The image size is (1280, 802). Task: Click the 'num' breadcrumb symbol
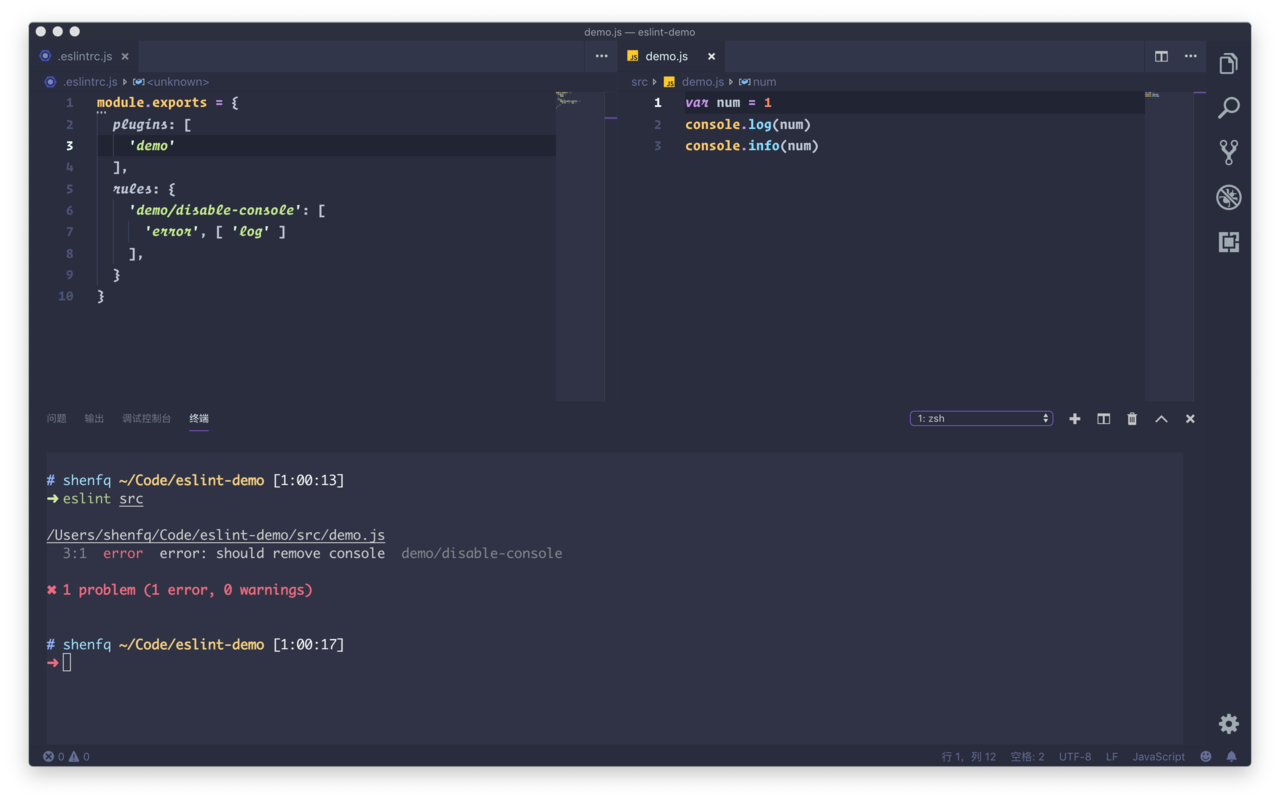[x=764, y=82]
